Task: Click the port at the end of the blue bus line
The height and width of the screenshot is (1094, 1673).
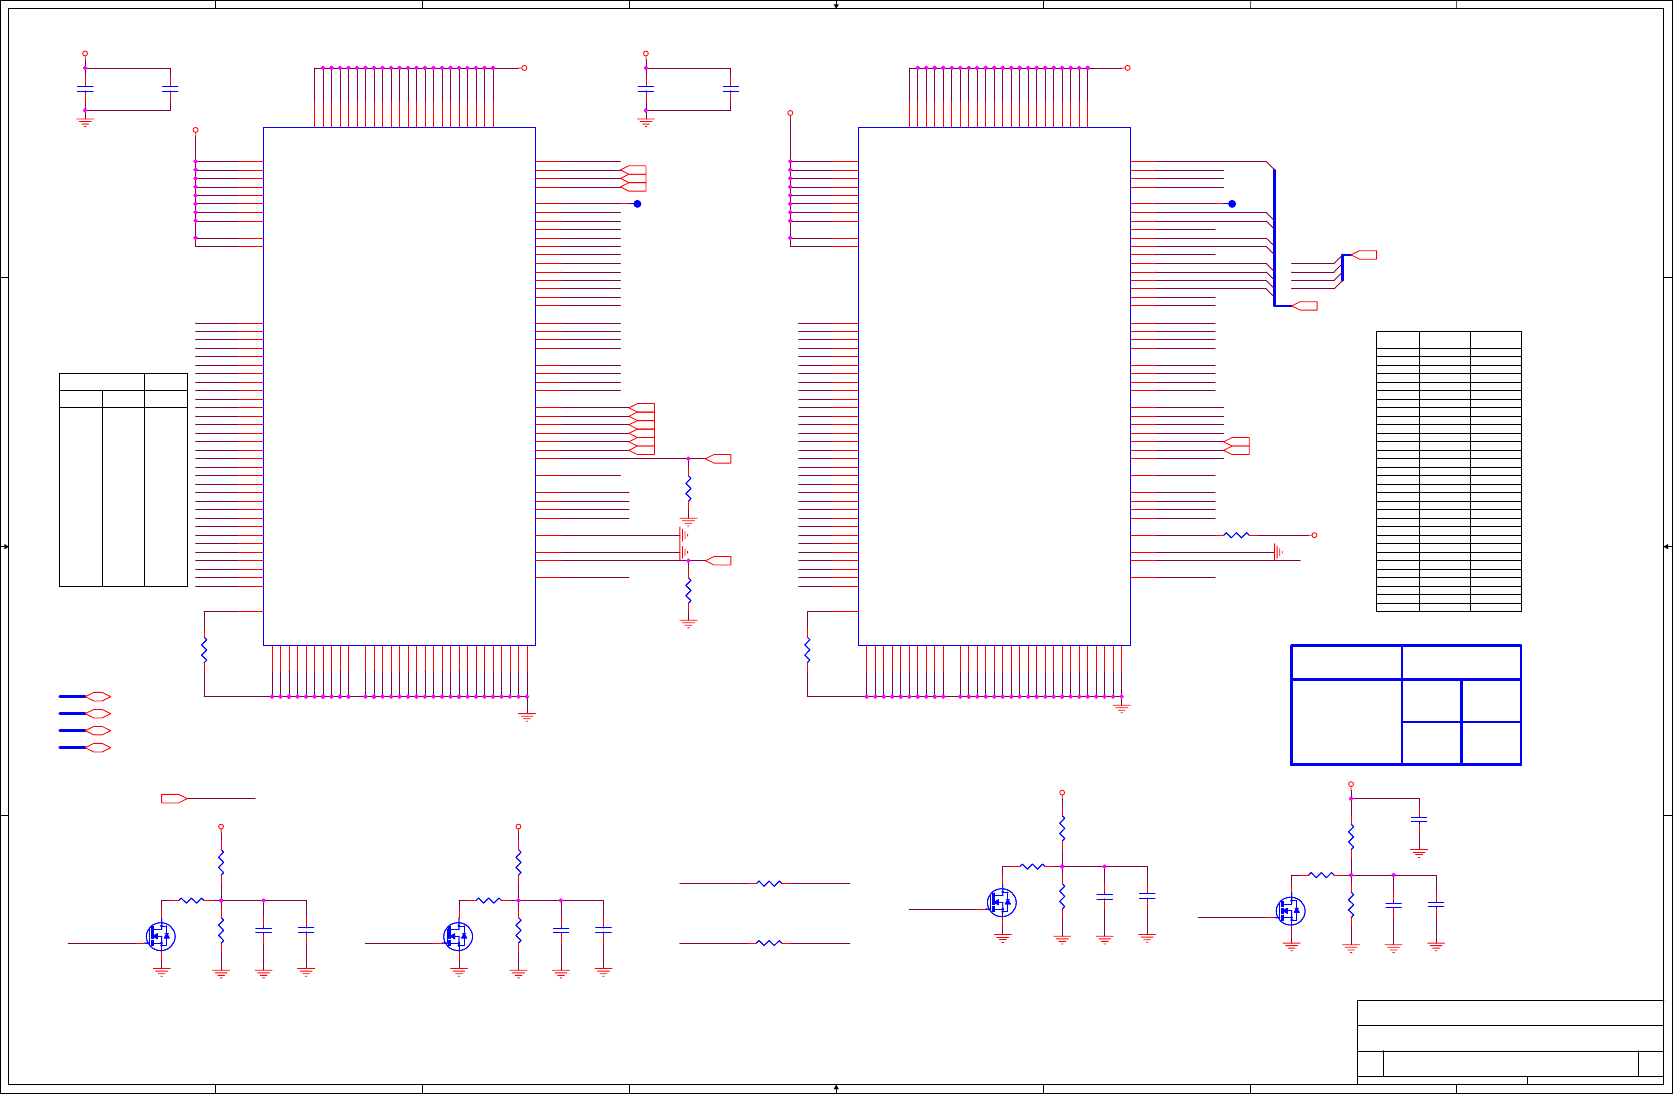Action: pyautogui.click(x=1305, y=306)
